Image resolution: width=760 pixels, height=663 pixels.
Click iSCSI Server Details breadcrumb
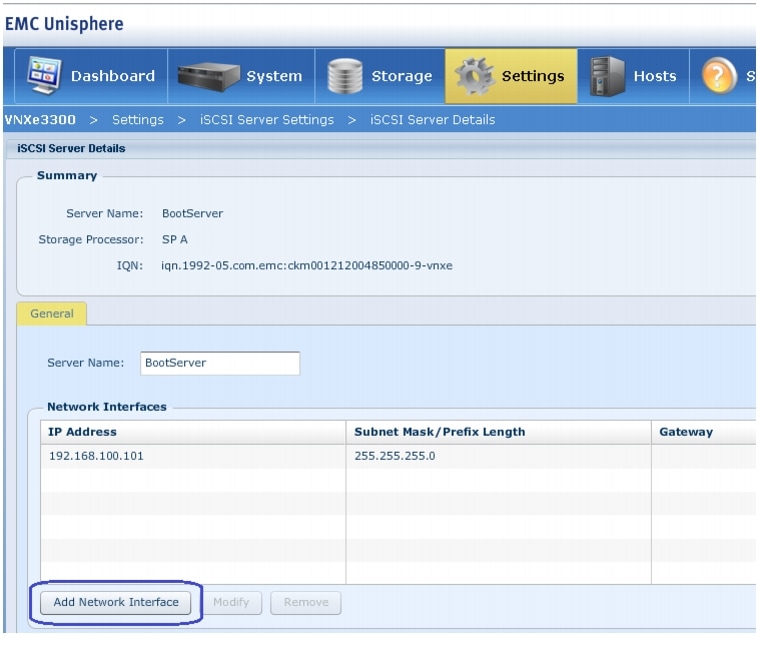pyautogui.click(x=433, y=120)
